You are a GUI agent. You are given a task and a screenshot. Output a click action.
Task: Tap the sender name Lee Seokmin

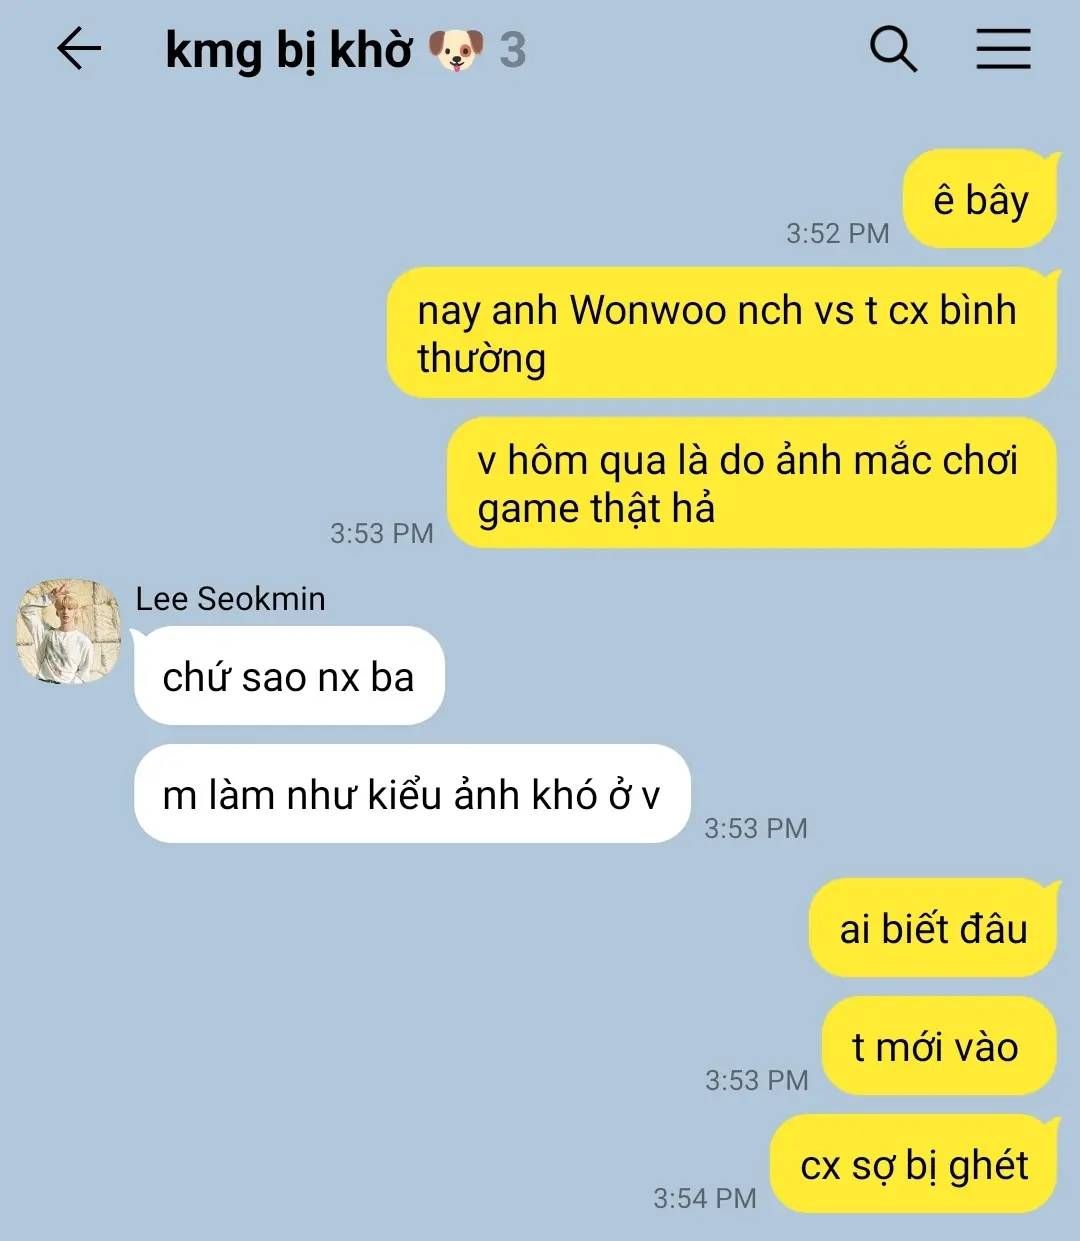click(x=230, y=598)
